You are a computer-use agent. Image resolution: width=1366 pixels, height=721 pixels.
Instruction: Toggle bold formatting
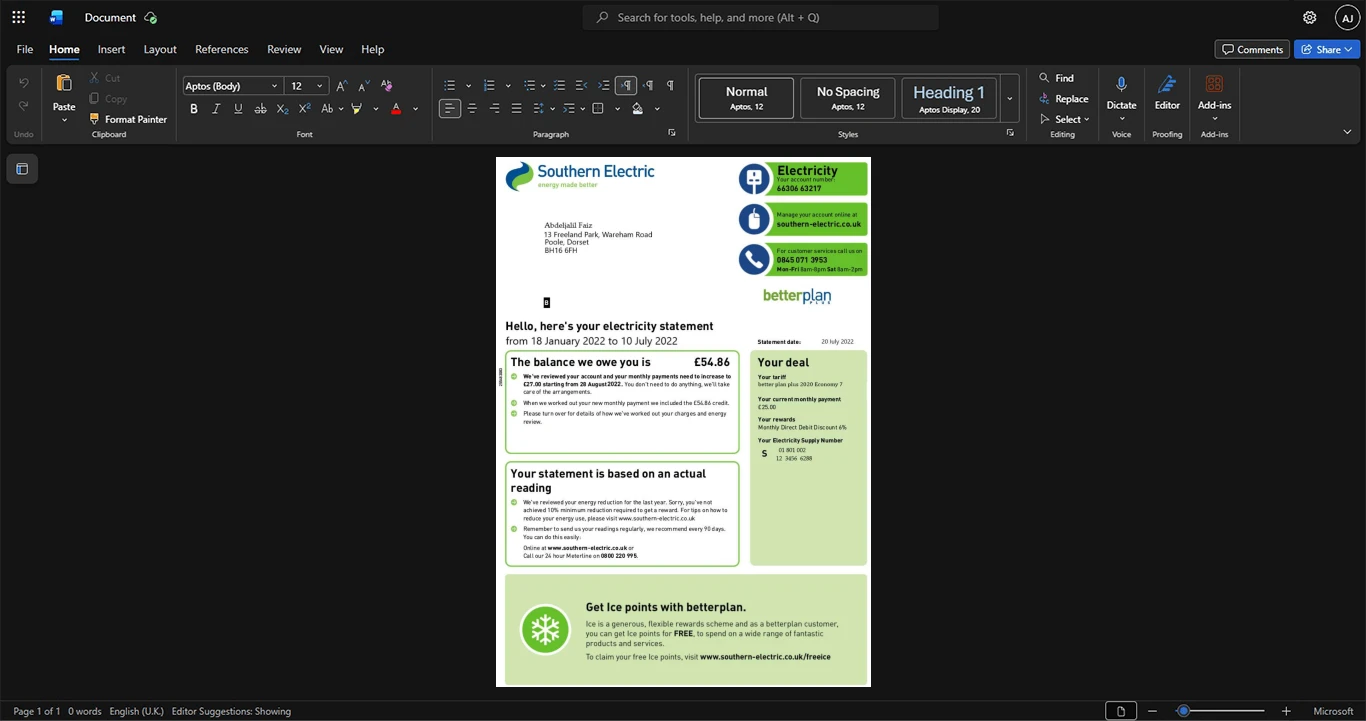194,109
